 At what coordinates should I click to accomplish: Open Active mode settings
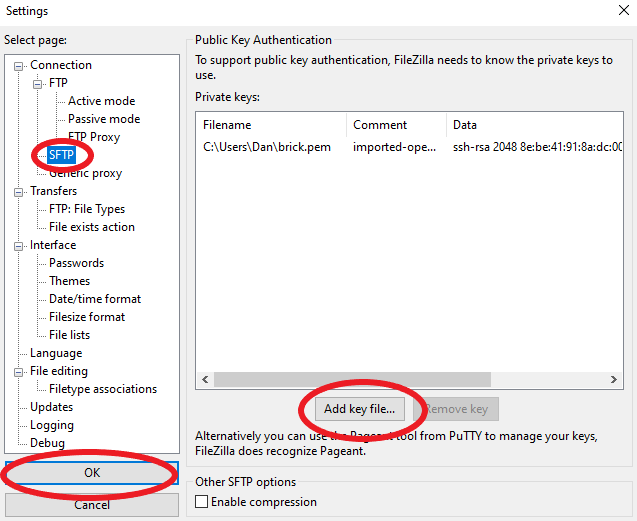coord(102,101)
